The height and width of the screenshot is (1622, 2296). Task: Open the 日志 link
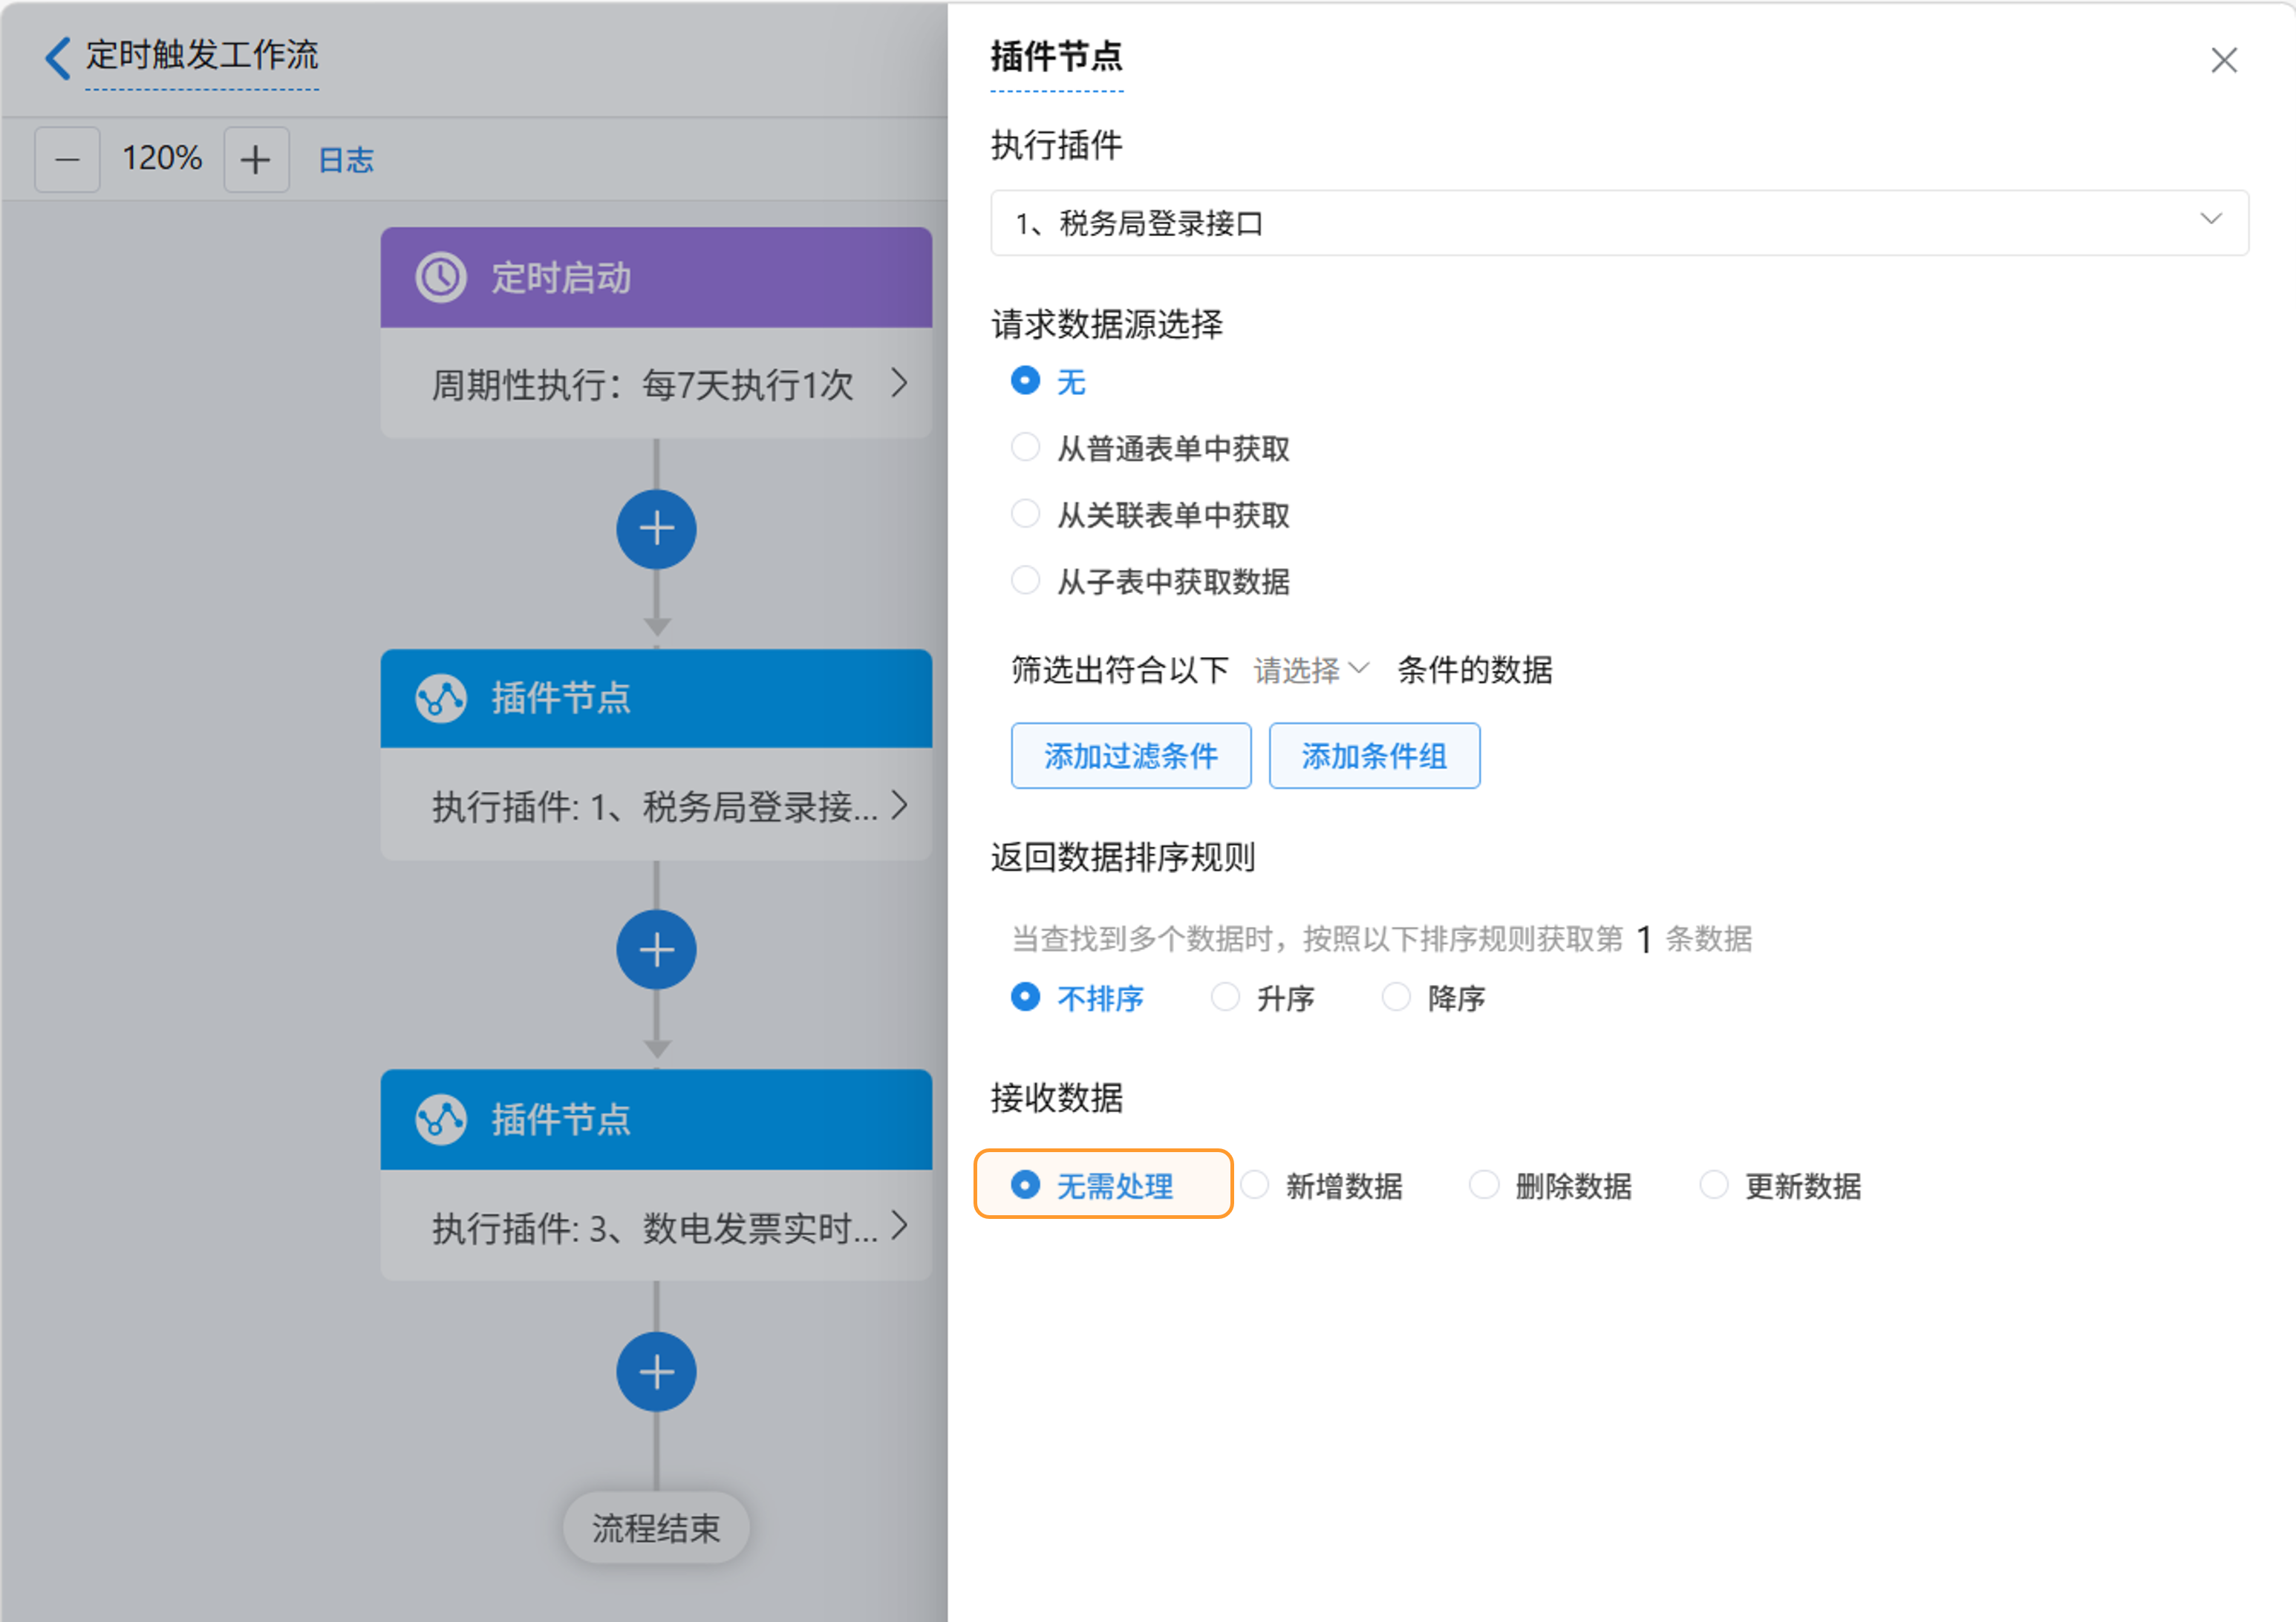tap(345, 160)
